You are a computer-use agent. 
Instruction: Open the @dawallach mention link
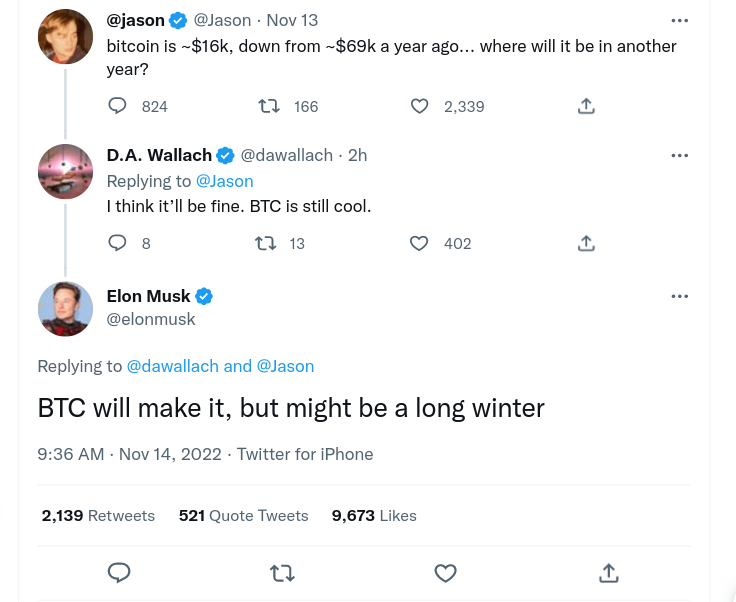coord(172,366)
